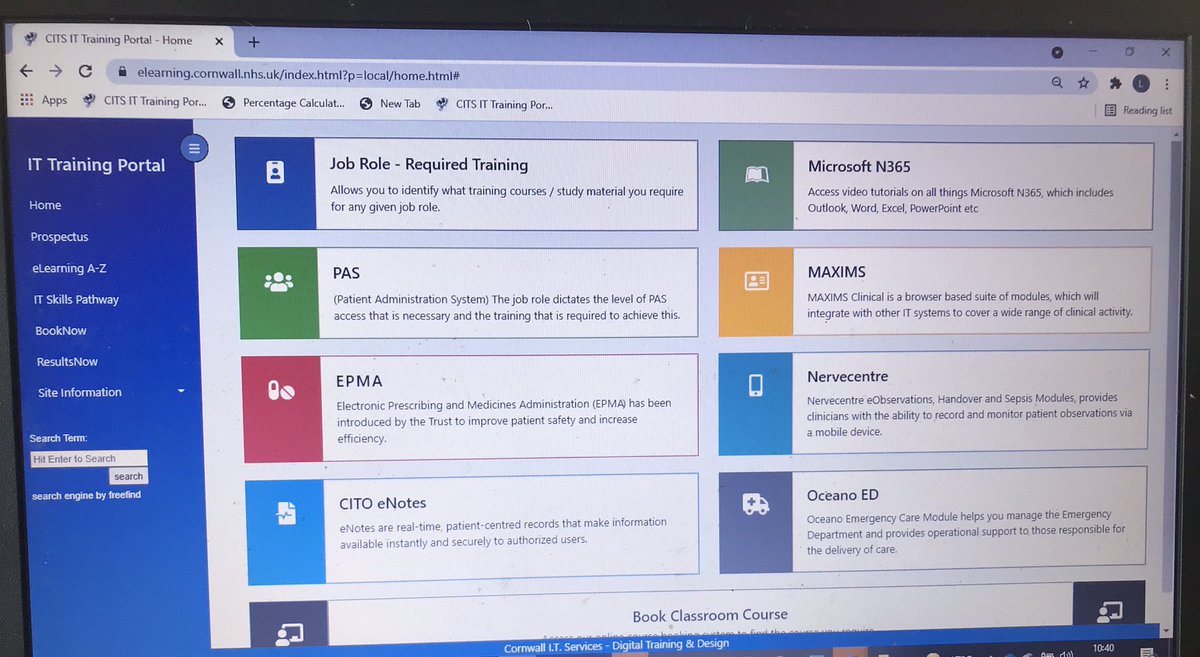Click the browser forward arrow
This screenshot has width=1200, height=657.
55,71
